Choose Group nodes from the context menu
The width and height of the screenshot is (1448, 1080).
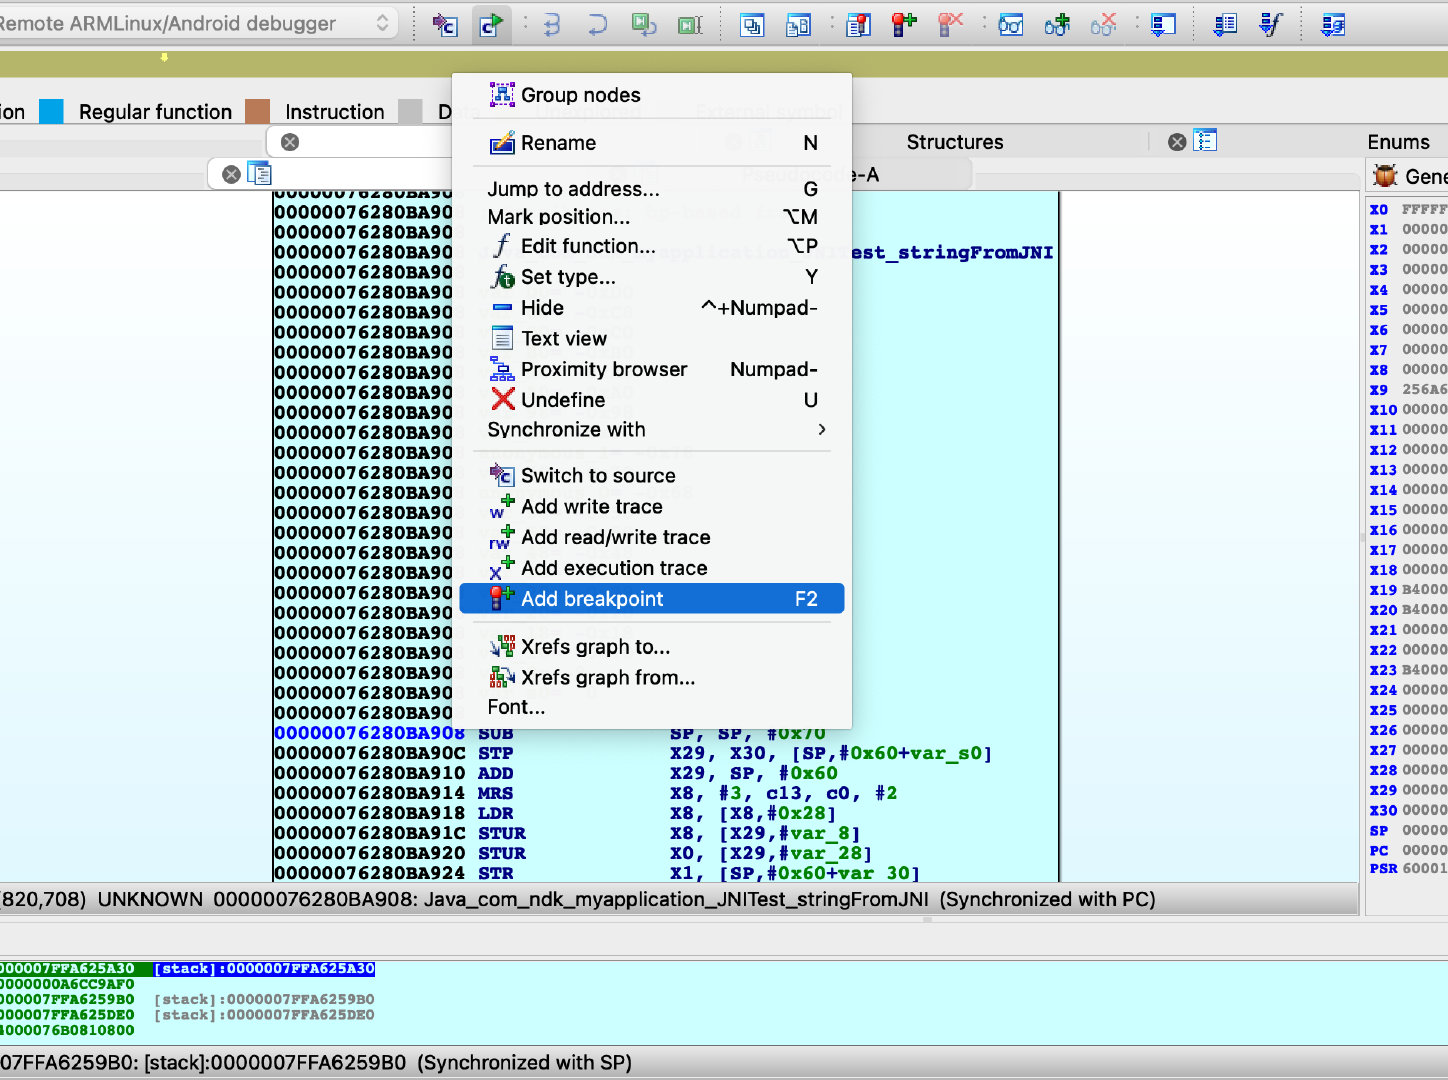[x=652, y=95]
